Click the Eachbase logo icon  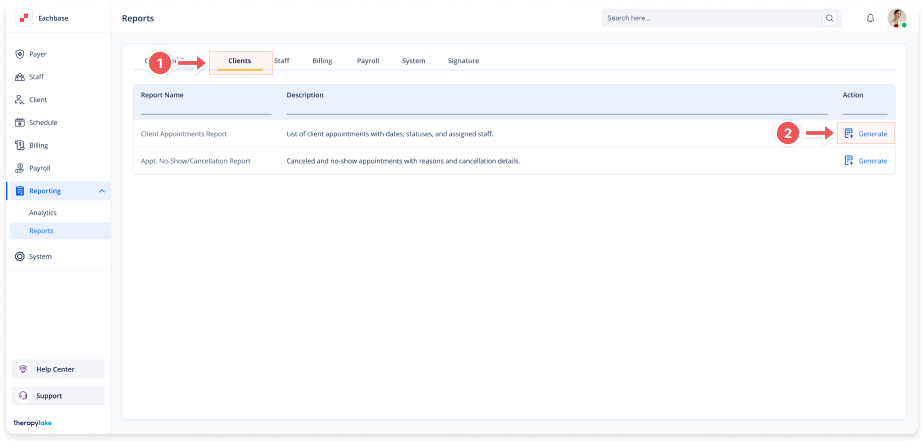point(24,18)
